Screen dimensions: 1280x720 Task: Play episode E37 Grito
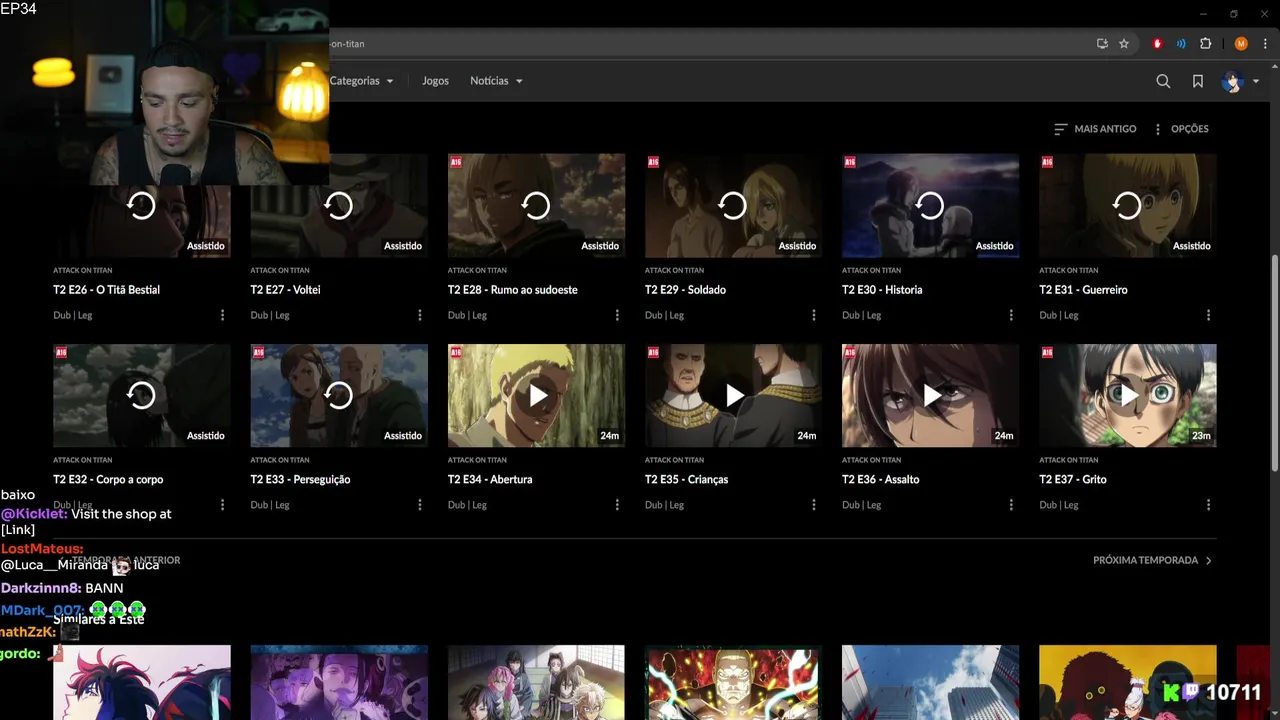pos(1127,396)
